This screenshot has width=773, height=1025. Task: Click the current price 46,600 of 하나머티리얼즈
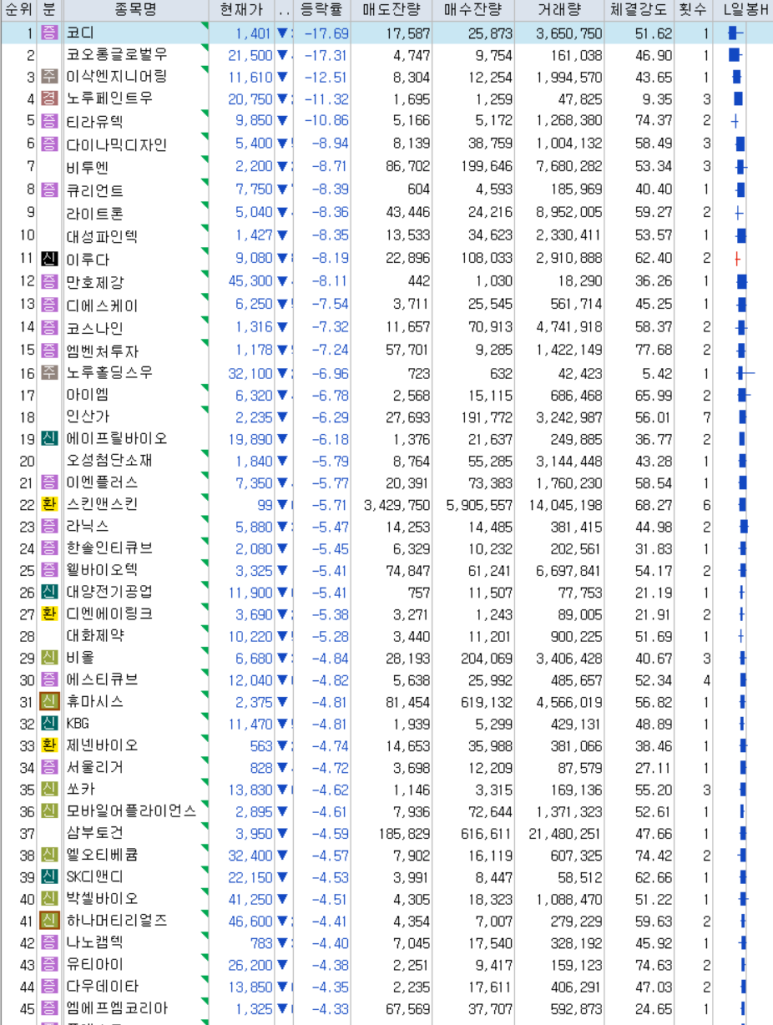click(x=251, y=920)
